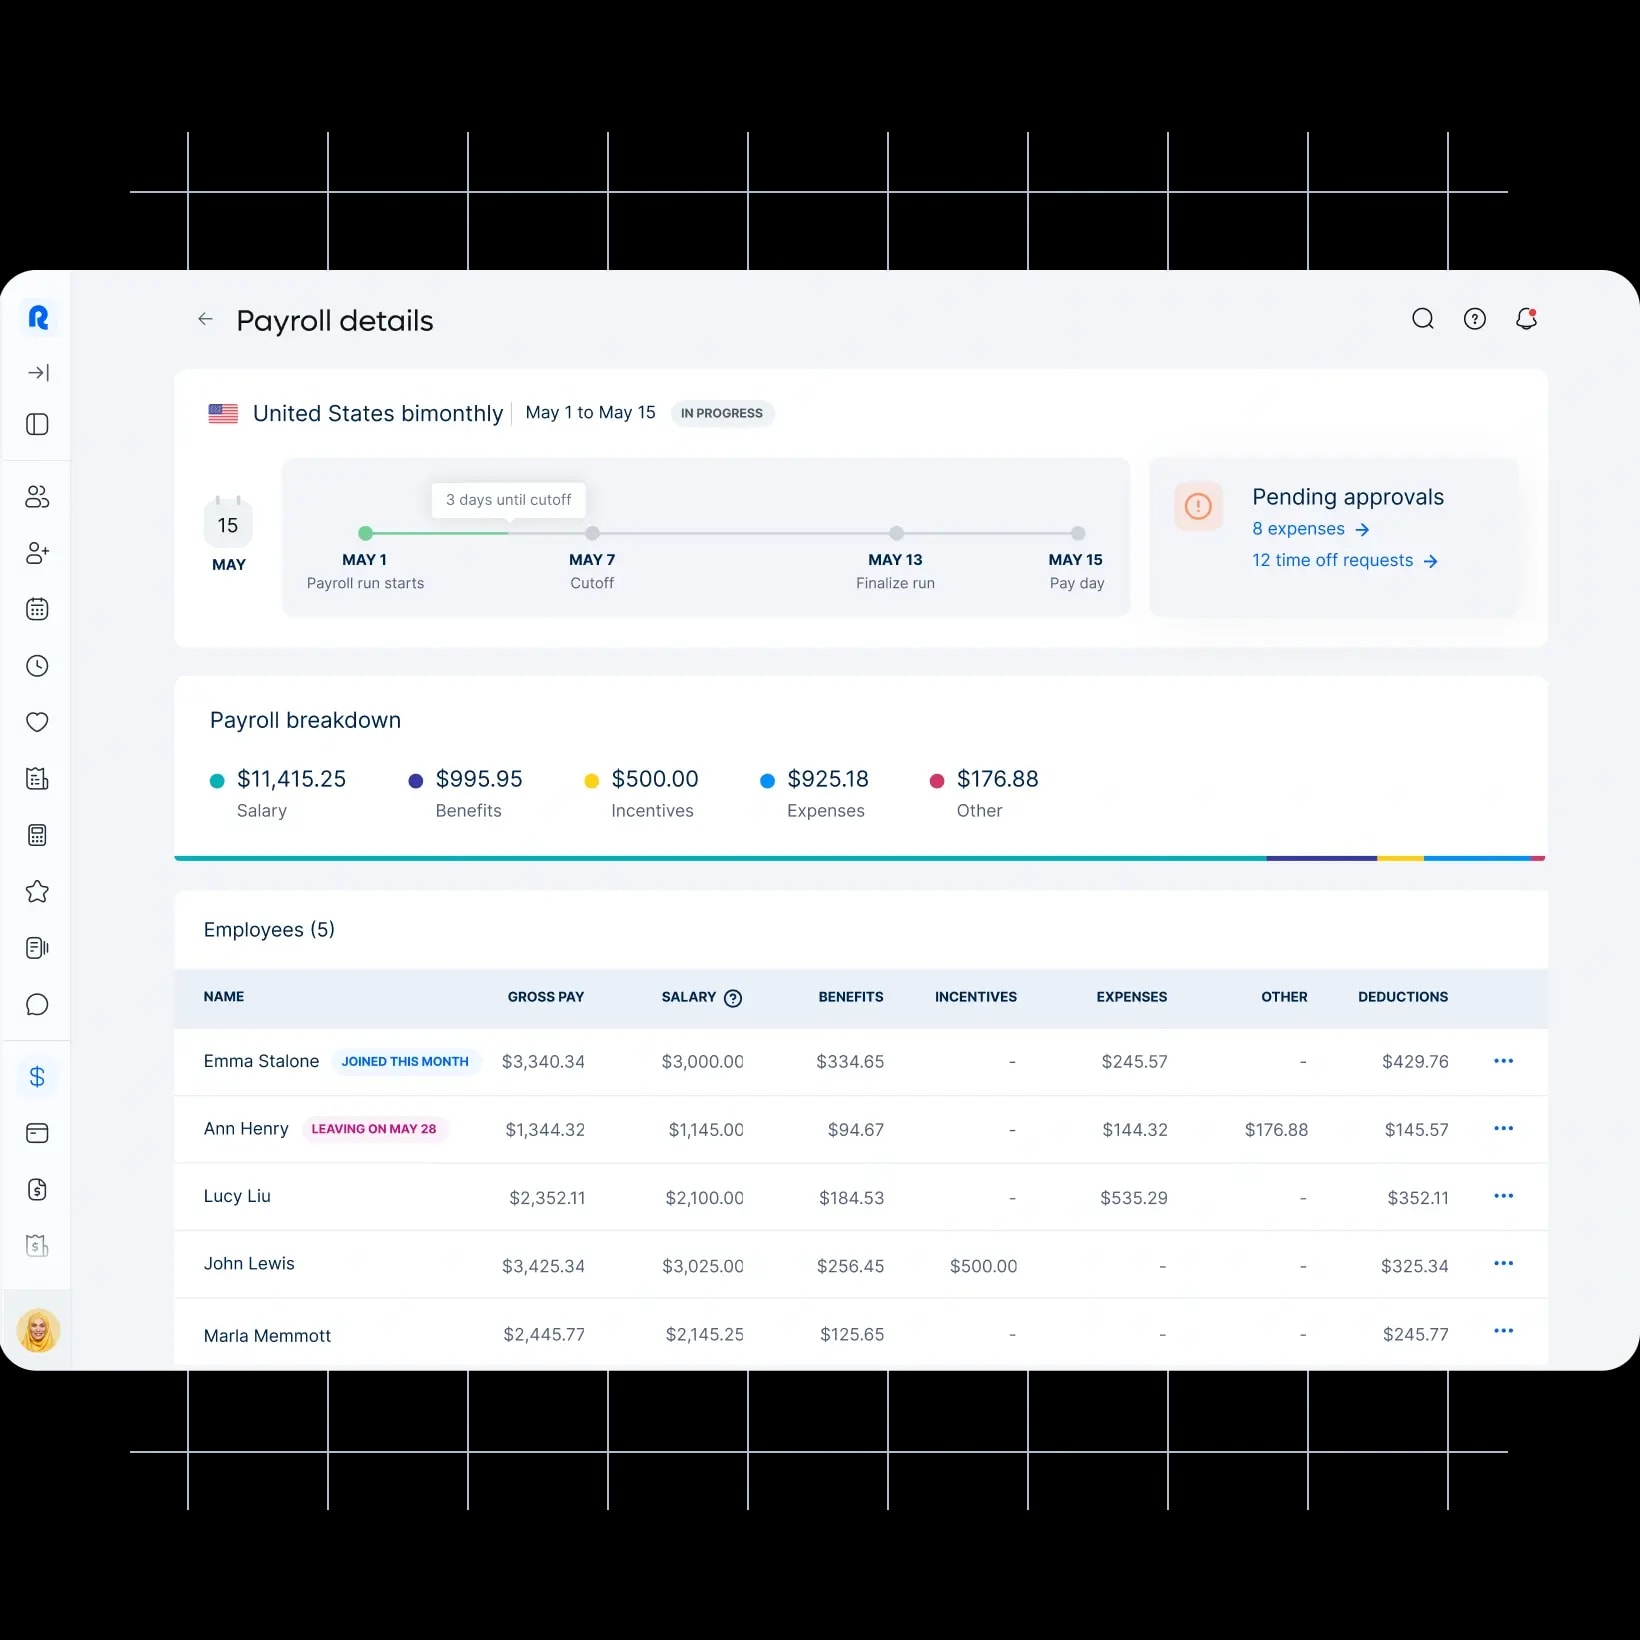The width and height of the screenshot is (1640, 1640).
Task: Sort by the INCENTIVES column header
Action: click(x=976, y=997)
